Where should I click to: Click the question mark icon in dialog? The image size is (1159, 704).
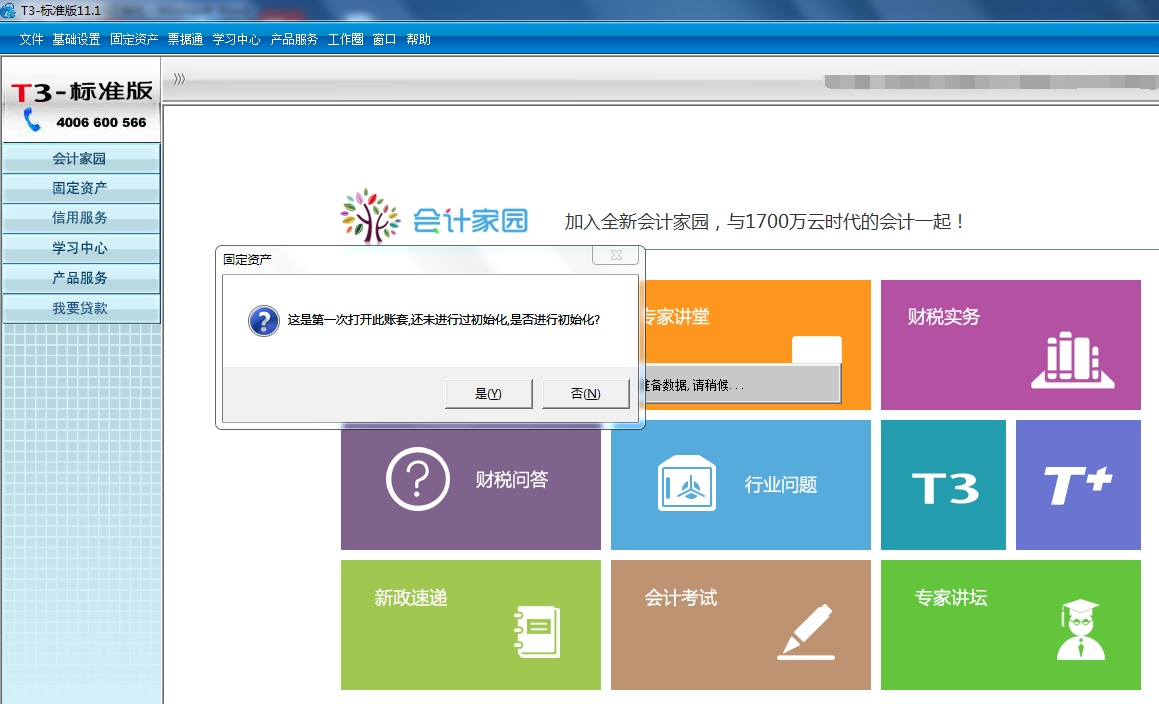[x=264, y=321]
